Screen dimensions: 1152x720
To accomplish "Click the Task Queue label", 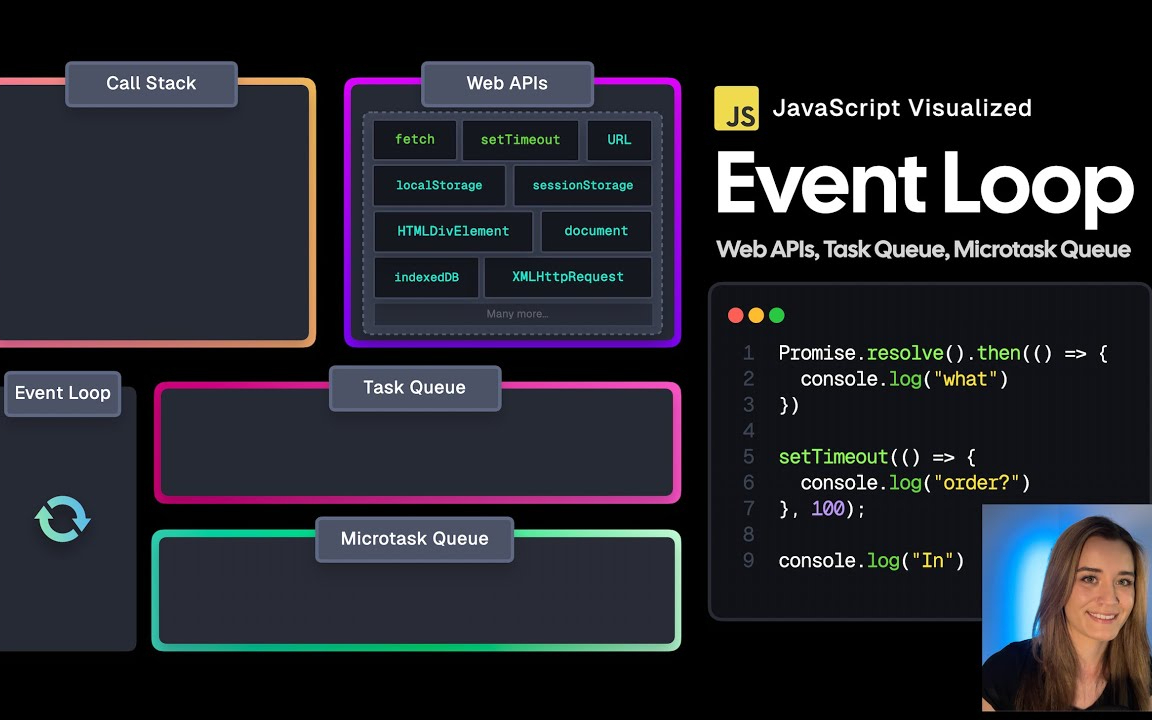I will (414, 388).
